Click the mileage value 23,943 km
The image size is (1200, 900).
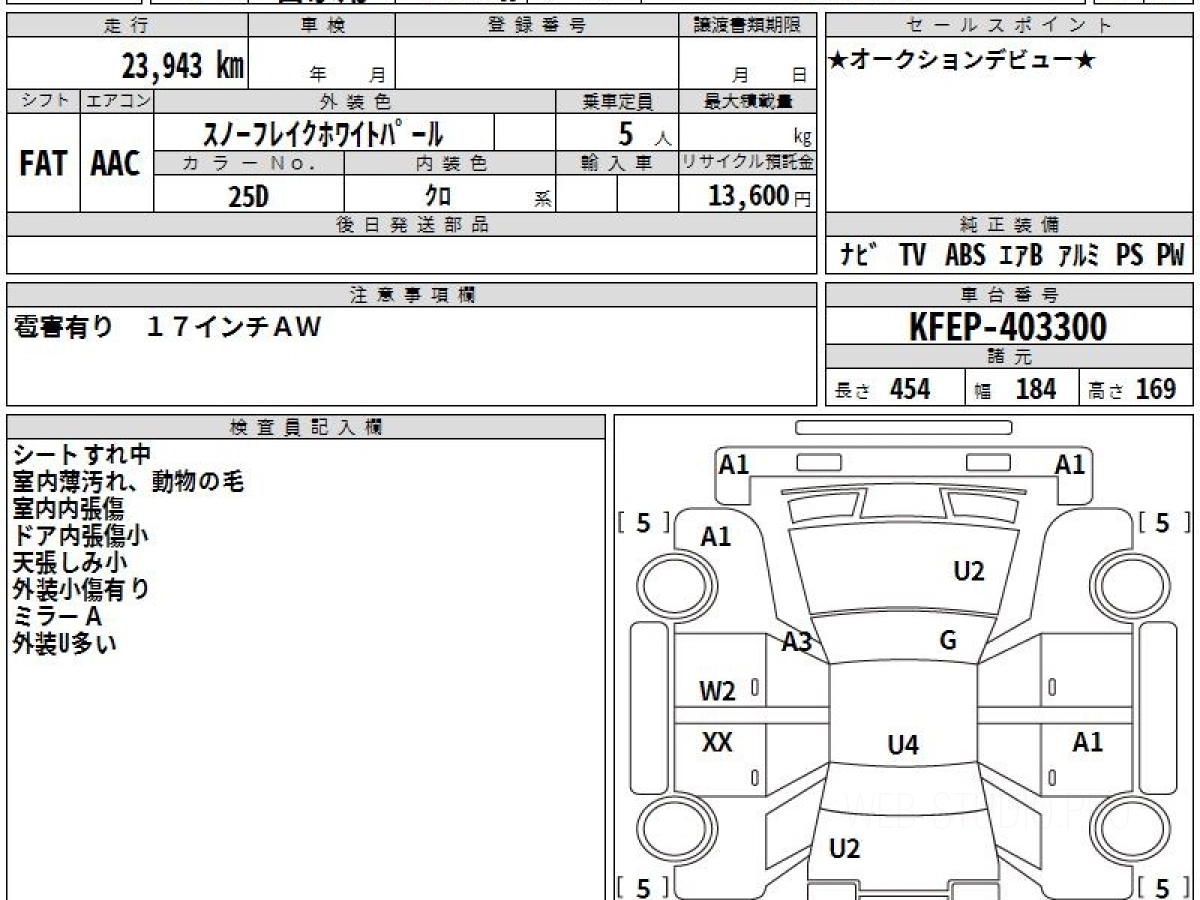183,67
